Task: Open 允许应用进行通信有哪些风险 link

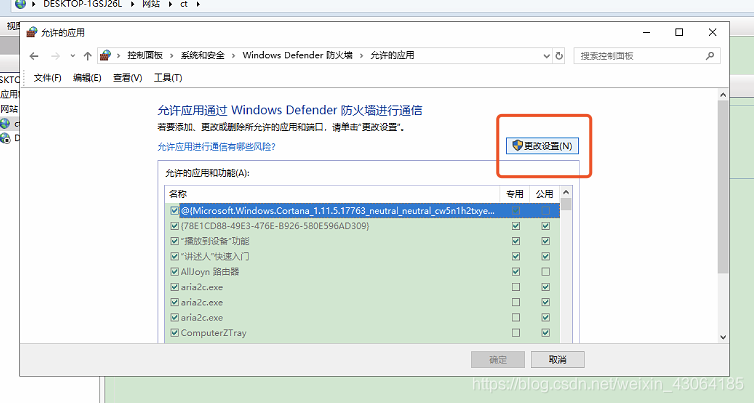Action: click(216, 147)
